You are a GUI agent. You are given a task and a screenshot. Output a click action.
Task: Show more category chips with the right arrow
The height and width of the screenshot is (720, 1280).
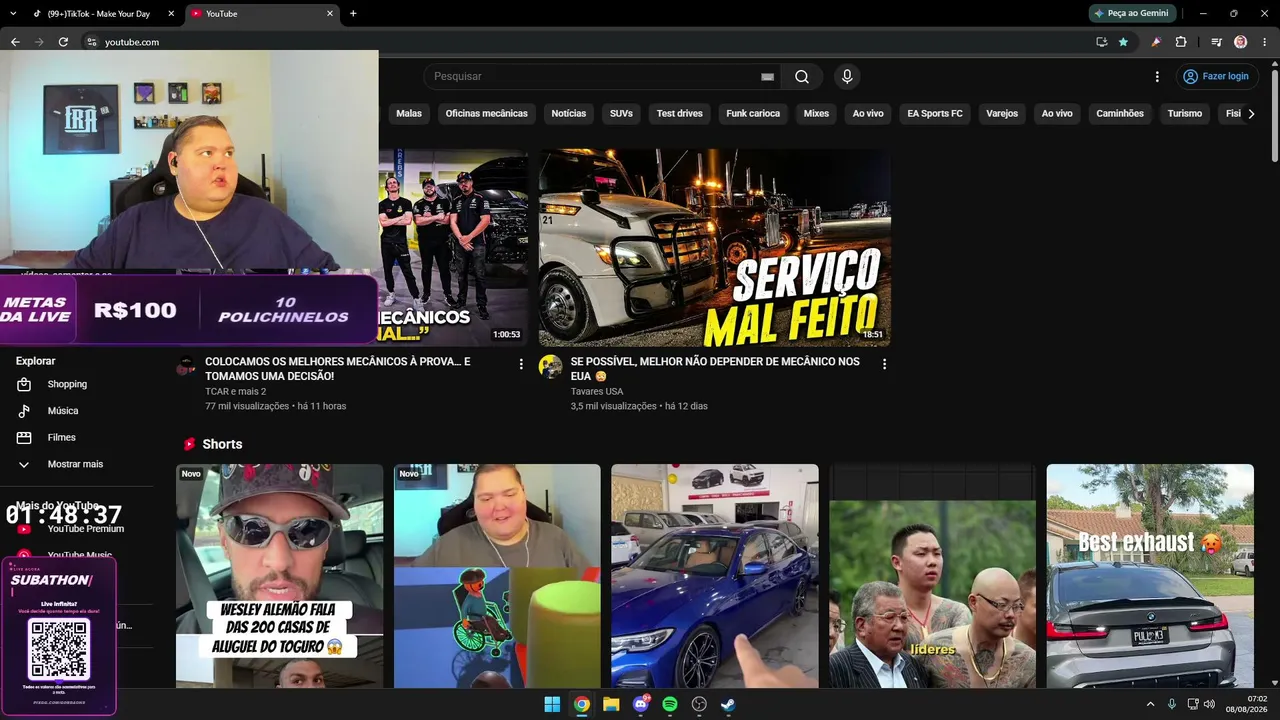pyautogui.click(x=1251, y=114)
